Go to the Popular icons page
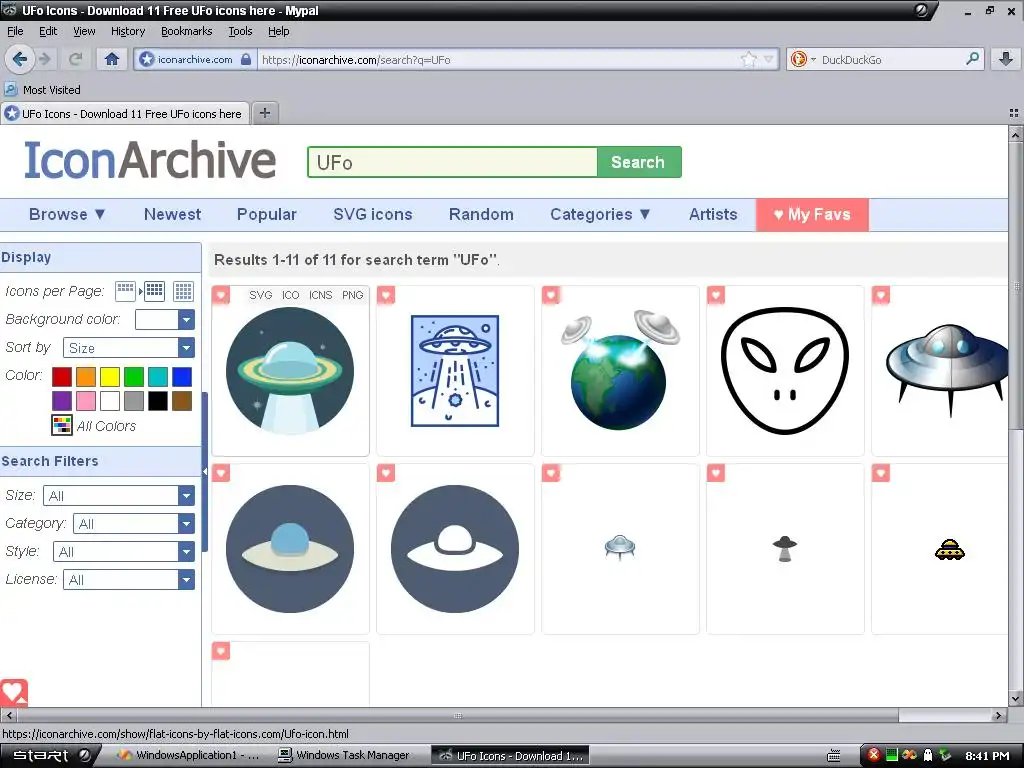 pos(266,214)
